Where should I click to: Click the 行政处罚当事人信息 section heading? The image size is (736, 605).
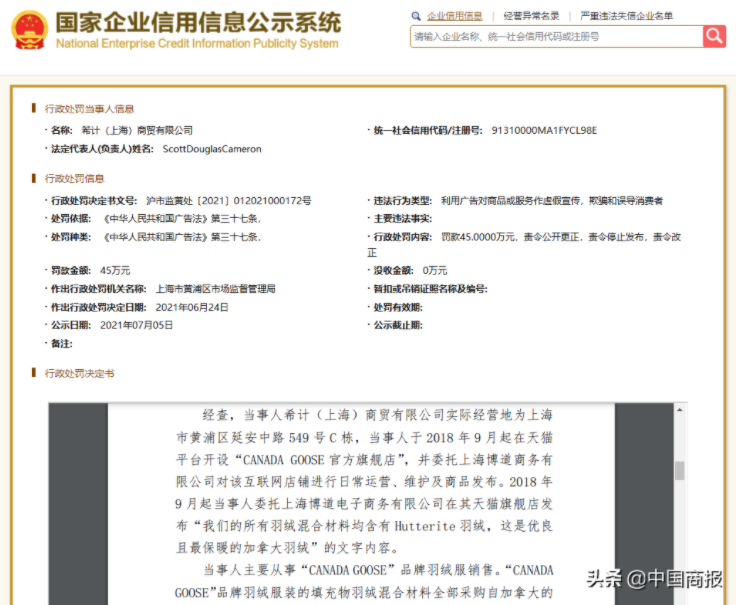(x=89, y=109)
